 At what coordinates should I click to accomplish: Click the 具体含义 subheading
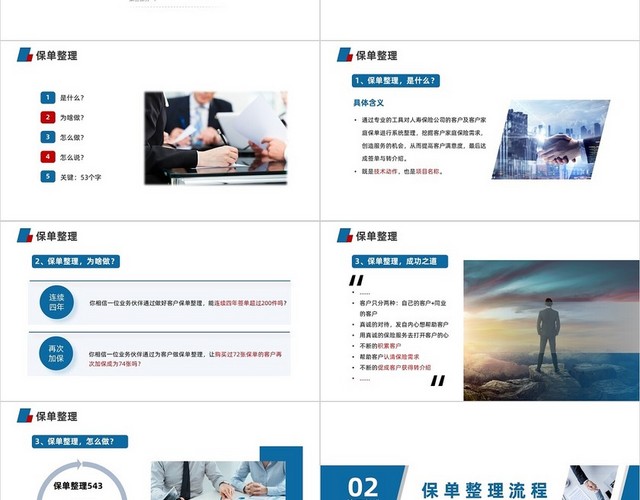coord(369,103)
